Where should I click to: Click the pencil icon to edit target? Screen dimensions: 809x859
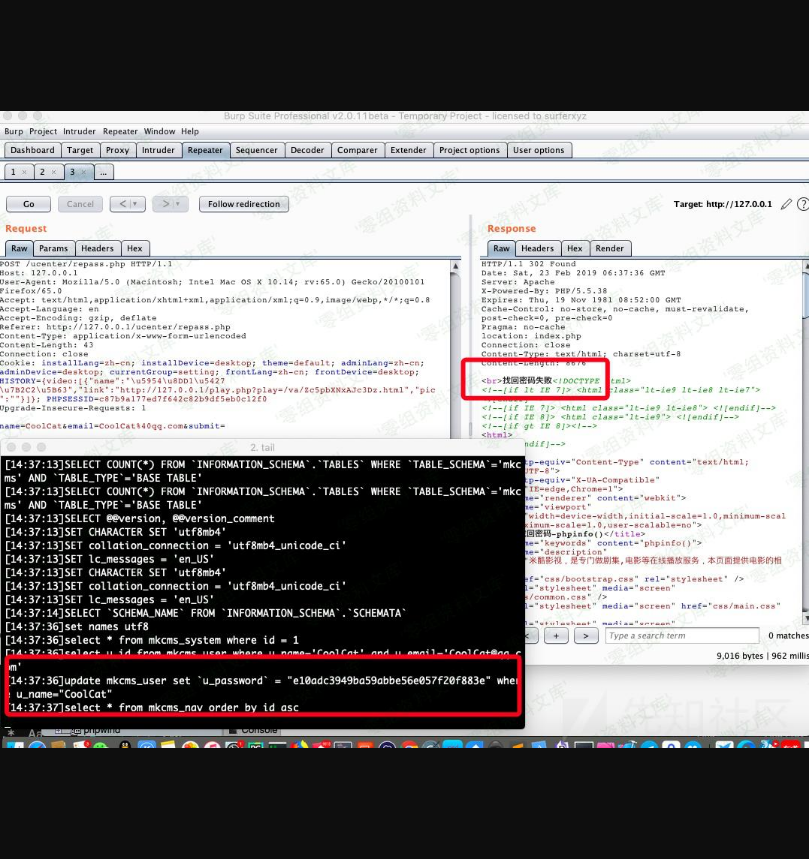pyautogui.click(x=787, y=204)
